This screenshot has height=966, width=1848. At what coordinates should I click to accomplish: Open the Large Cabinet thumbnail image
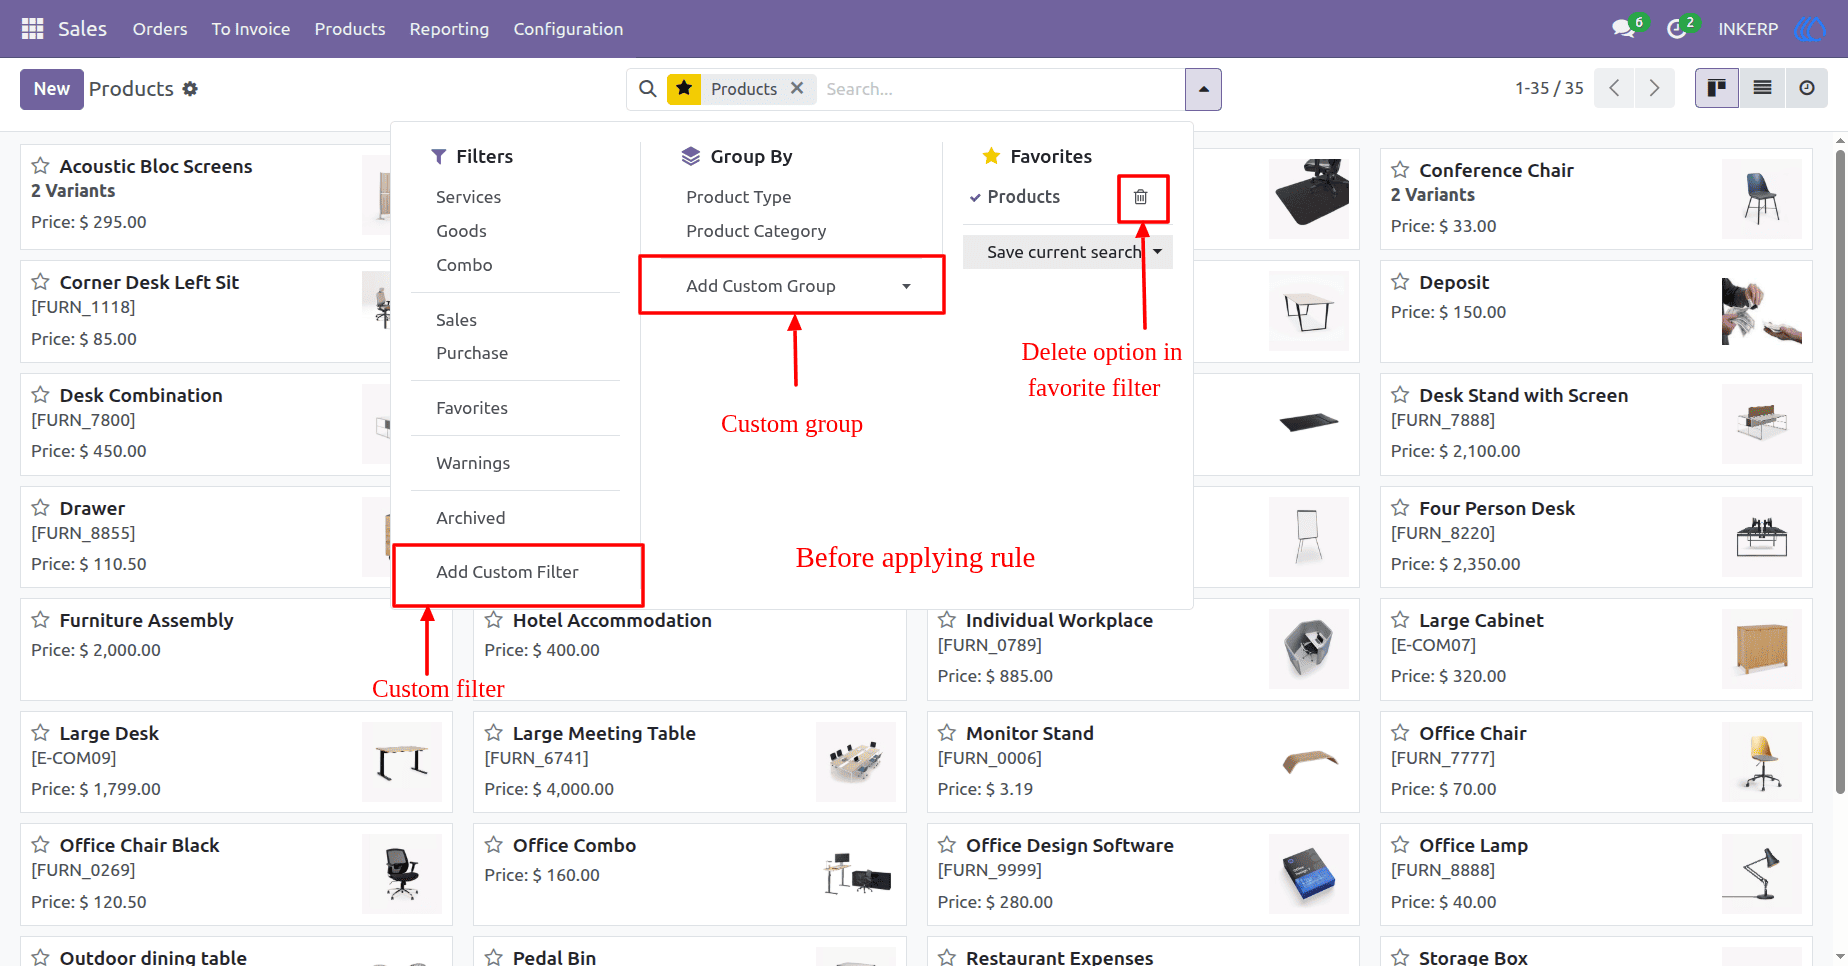tap(1762, 649)
